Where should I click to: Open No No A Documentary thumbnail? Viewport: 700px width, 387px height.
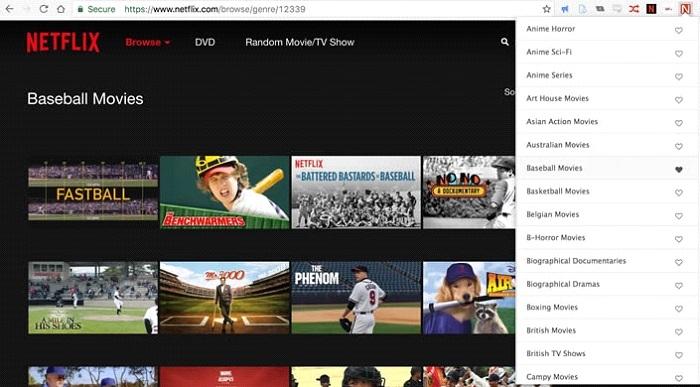click(x=469, y=192)
